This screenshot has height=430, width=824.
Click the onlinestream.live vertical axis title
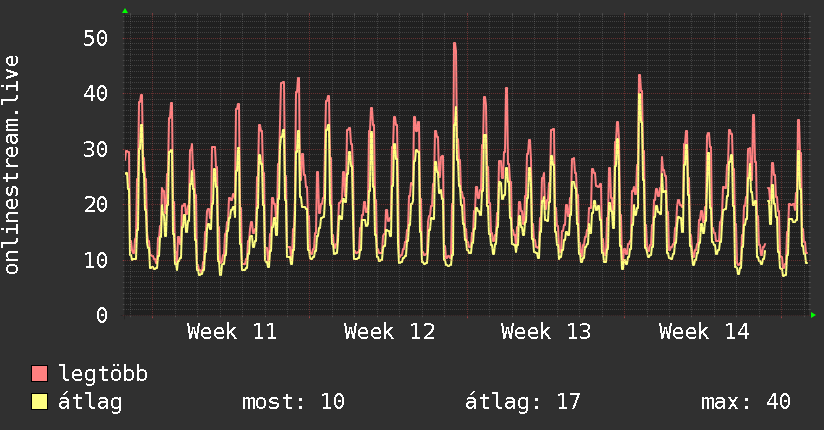tap(12, 165)
